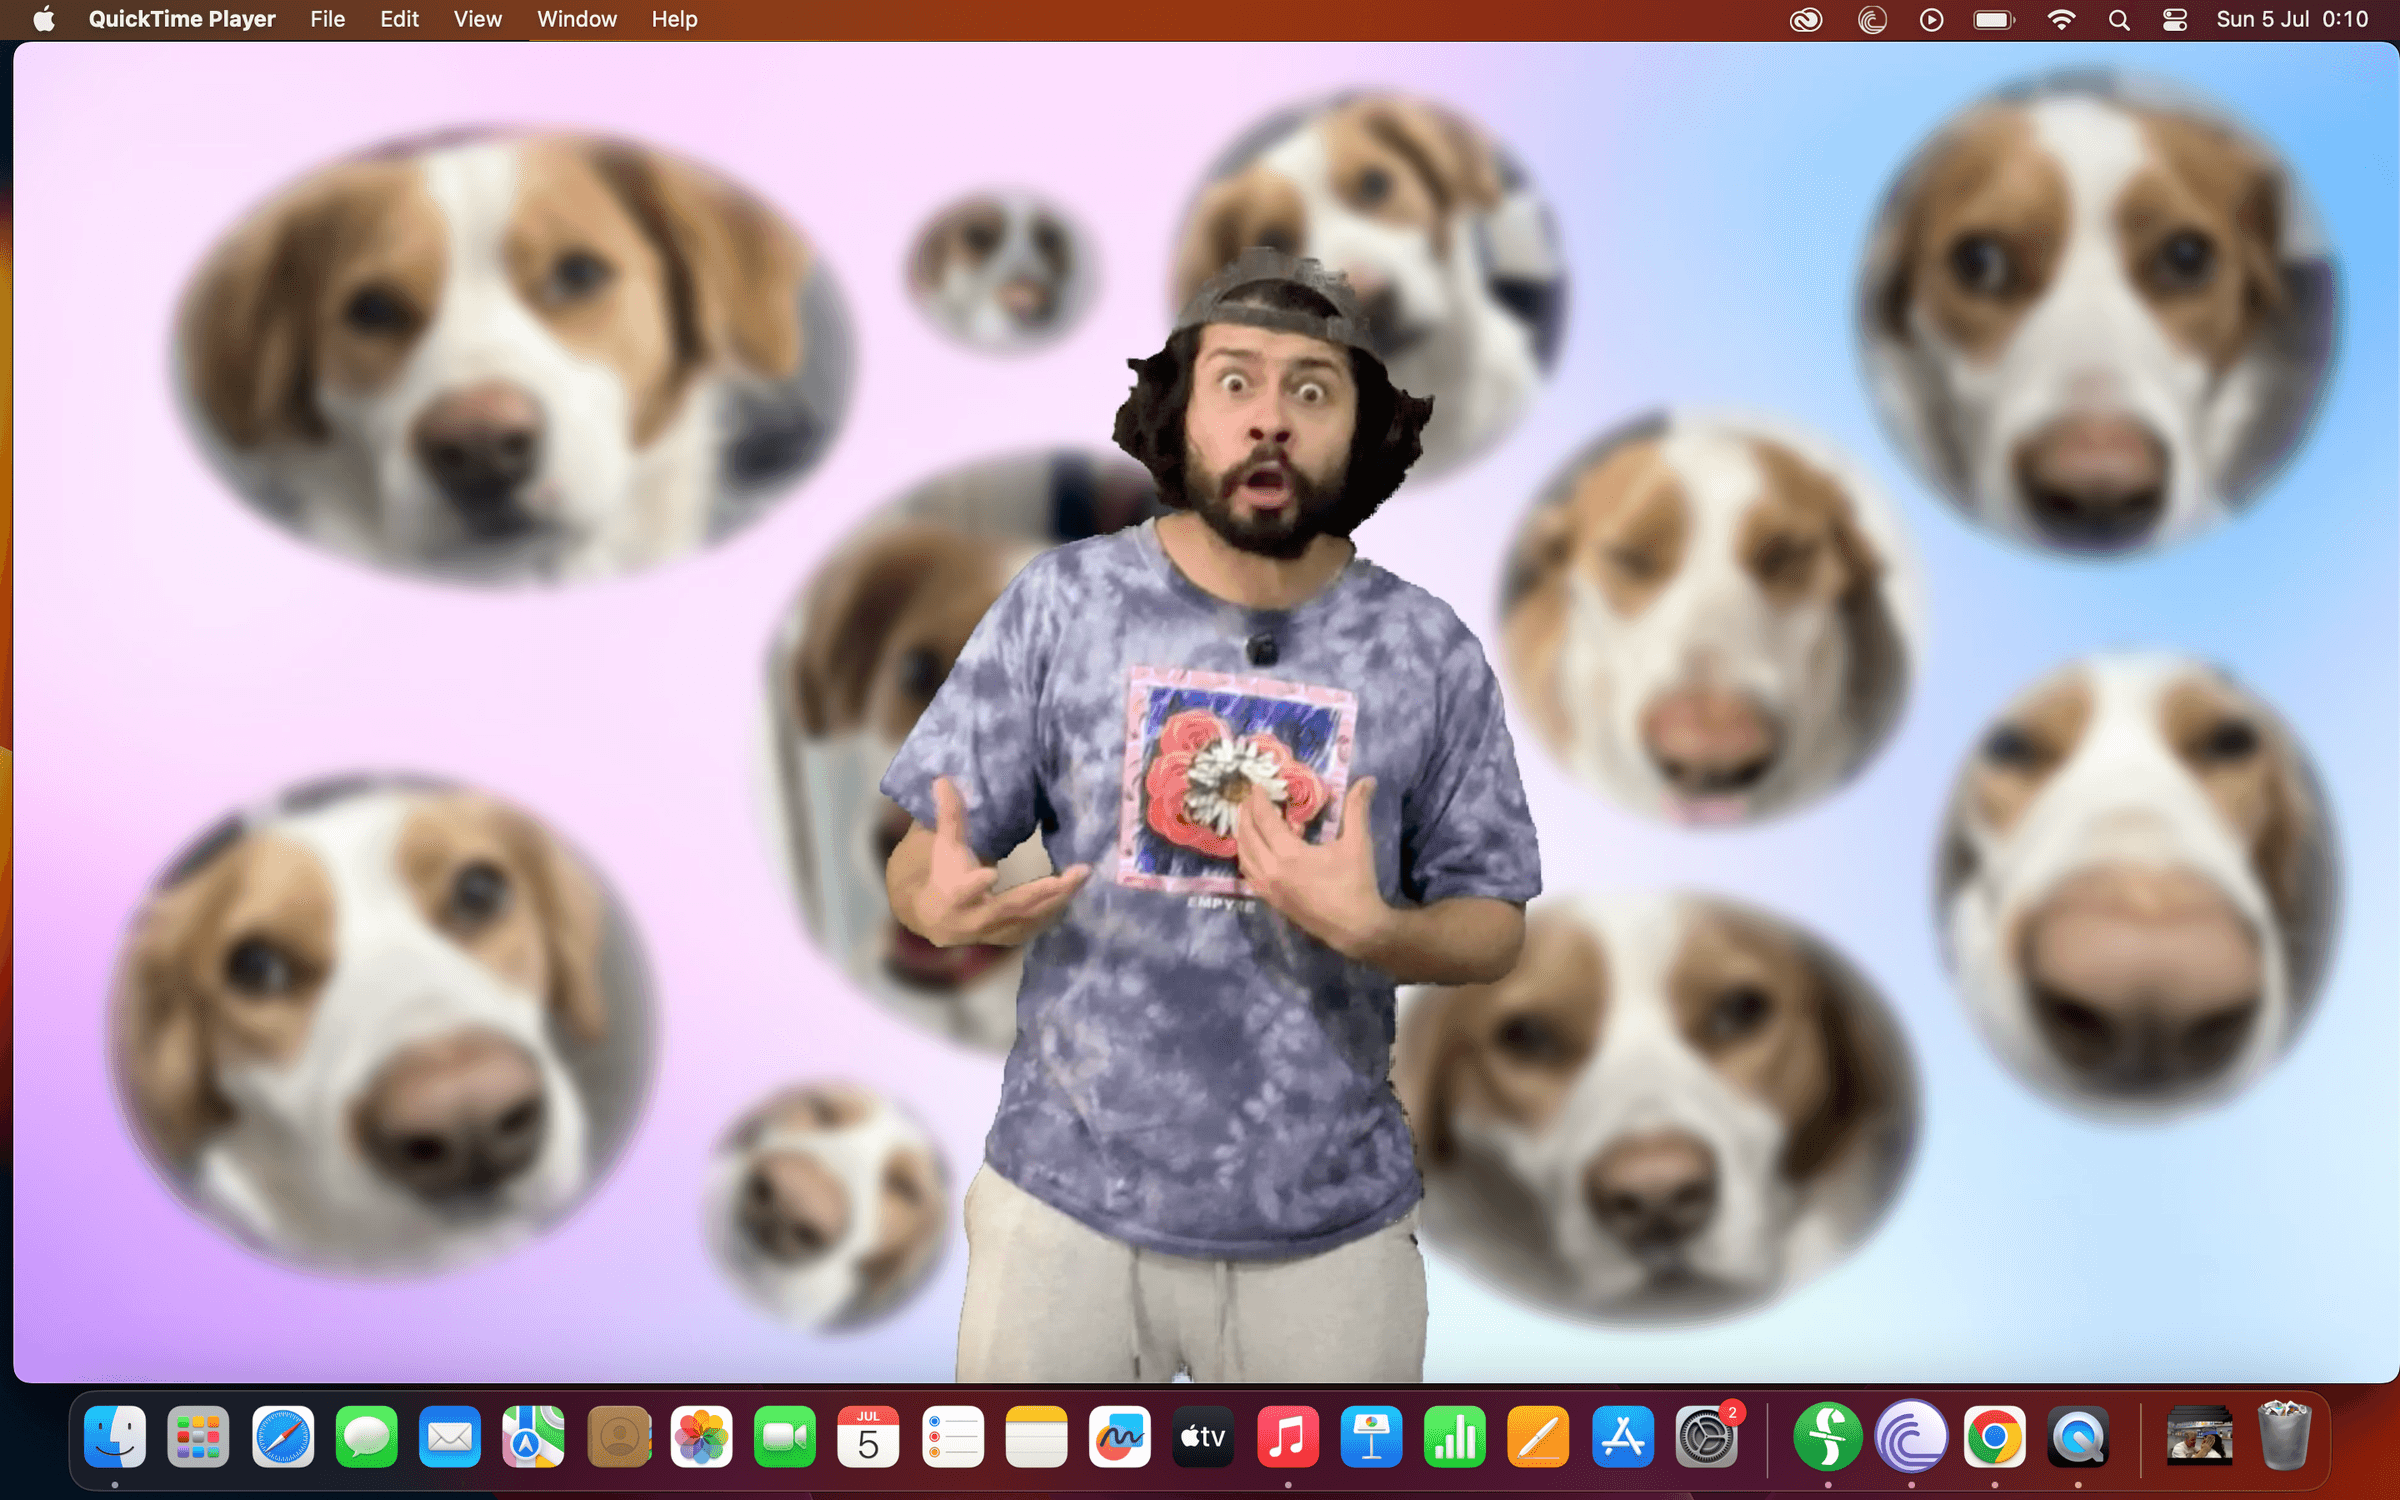
Task: Open the QuickTime Player app menu
Action: tap(182, 19)
